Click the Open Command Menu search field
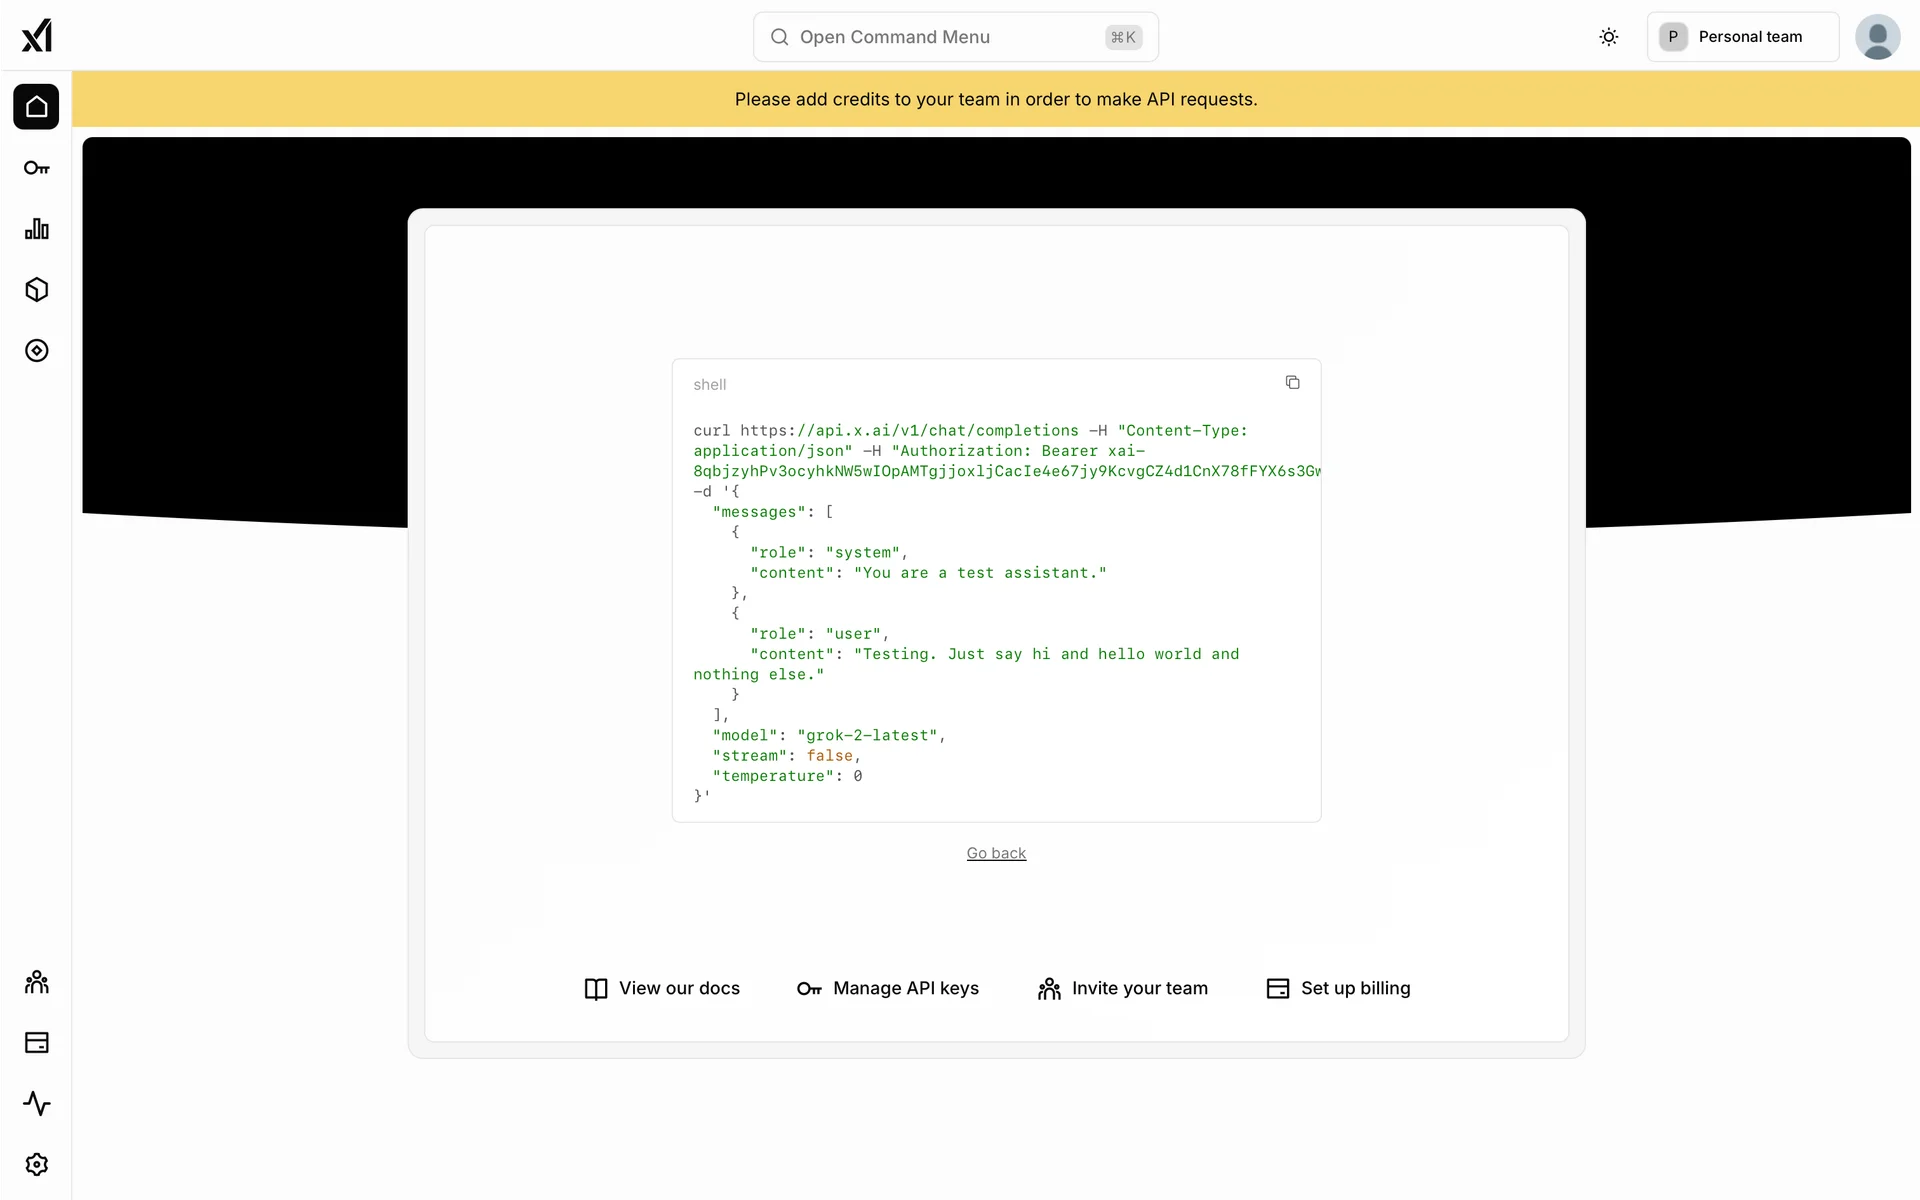The height and width of the screenshot is (1200, 1920). coord(955,37)
